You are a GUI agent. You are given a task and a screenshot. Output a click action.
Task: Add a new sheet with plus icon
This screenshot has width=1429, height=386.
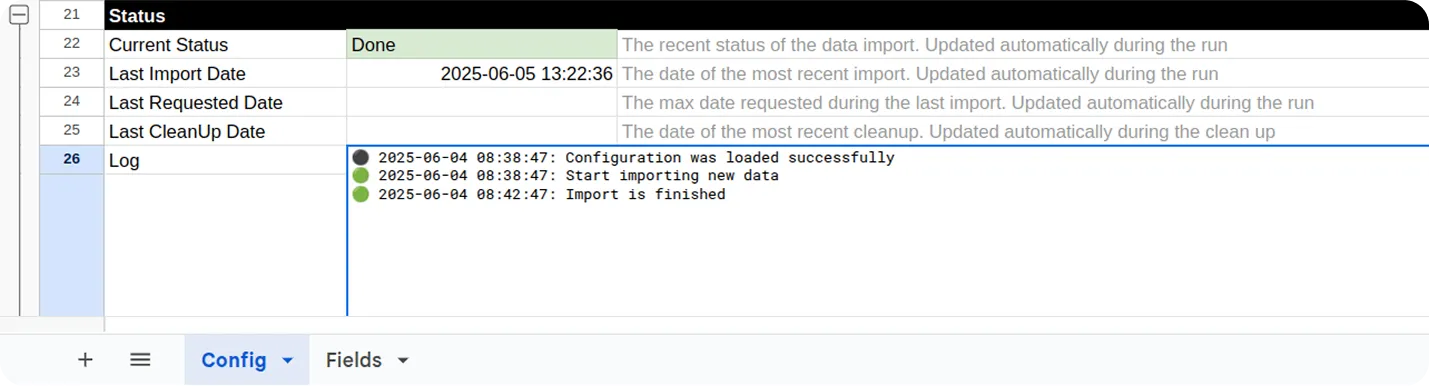[x=85, y=360]
